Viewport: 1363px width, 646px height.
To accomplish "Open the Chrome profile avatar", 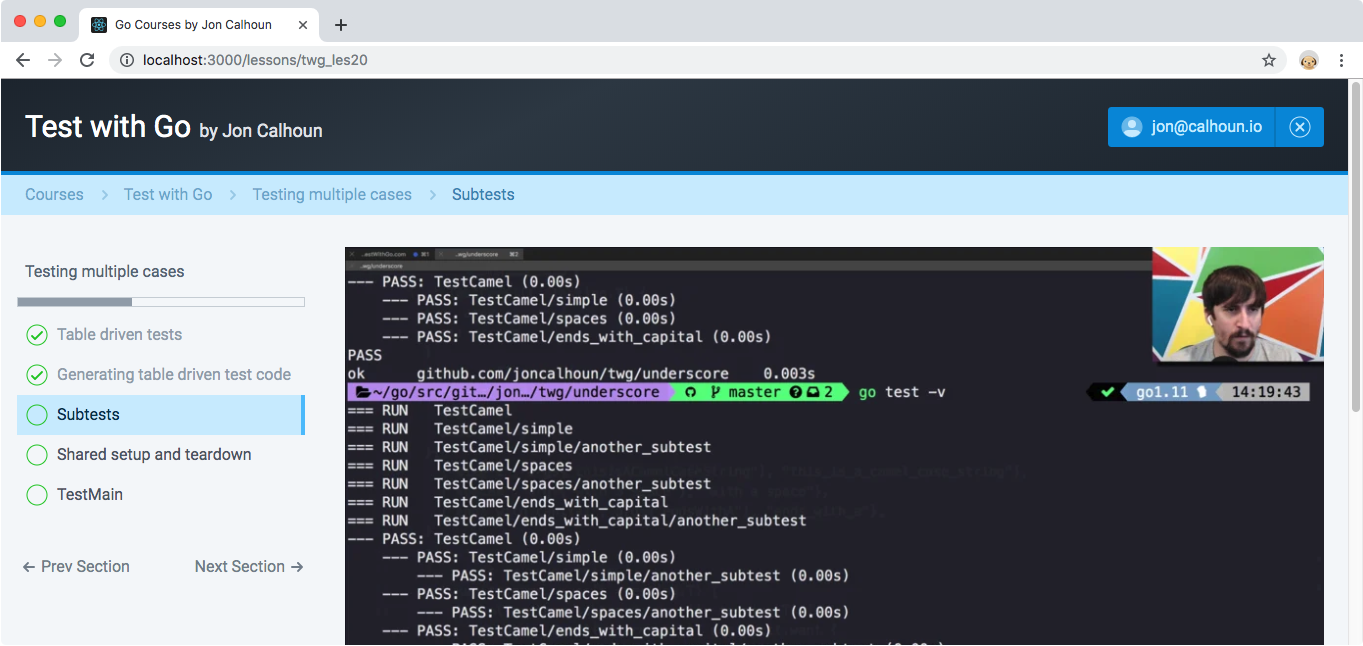I will click(1309, 60).
